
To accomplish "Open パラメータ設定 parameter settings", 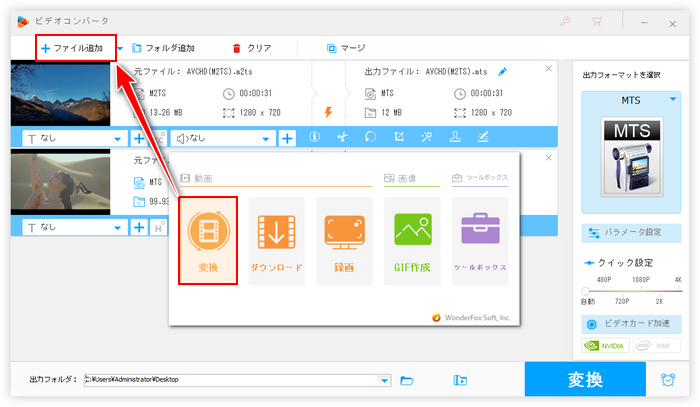I will tap(625, 232).
